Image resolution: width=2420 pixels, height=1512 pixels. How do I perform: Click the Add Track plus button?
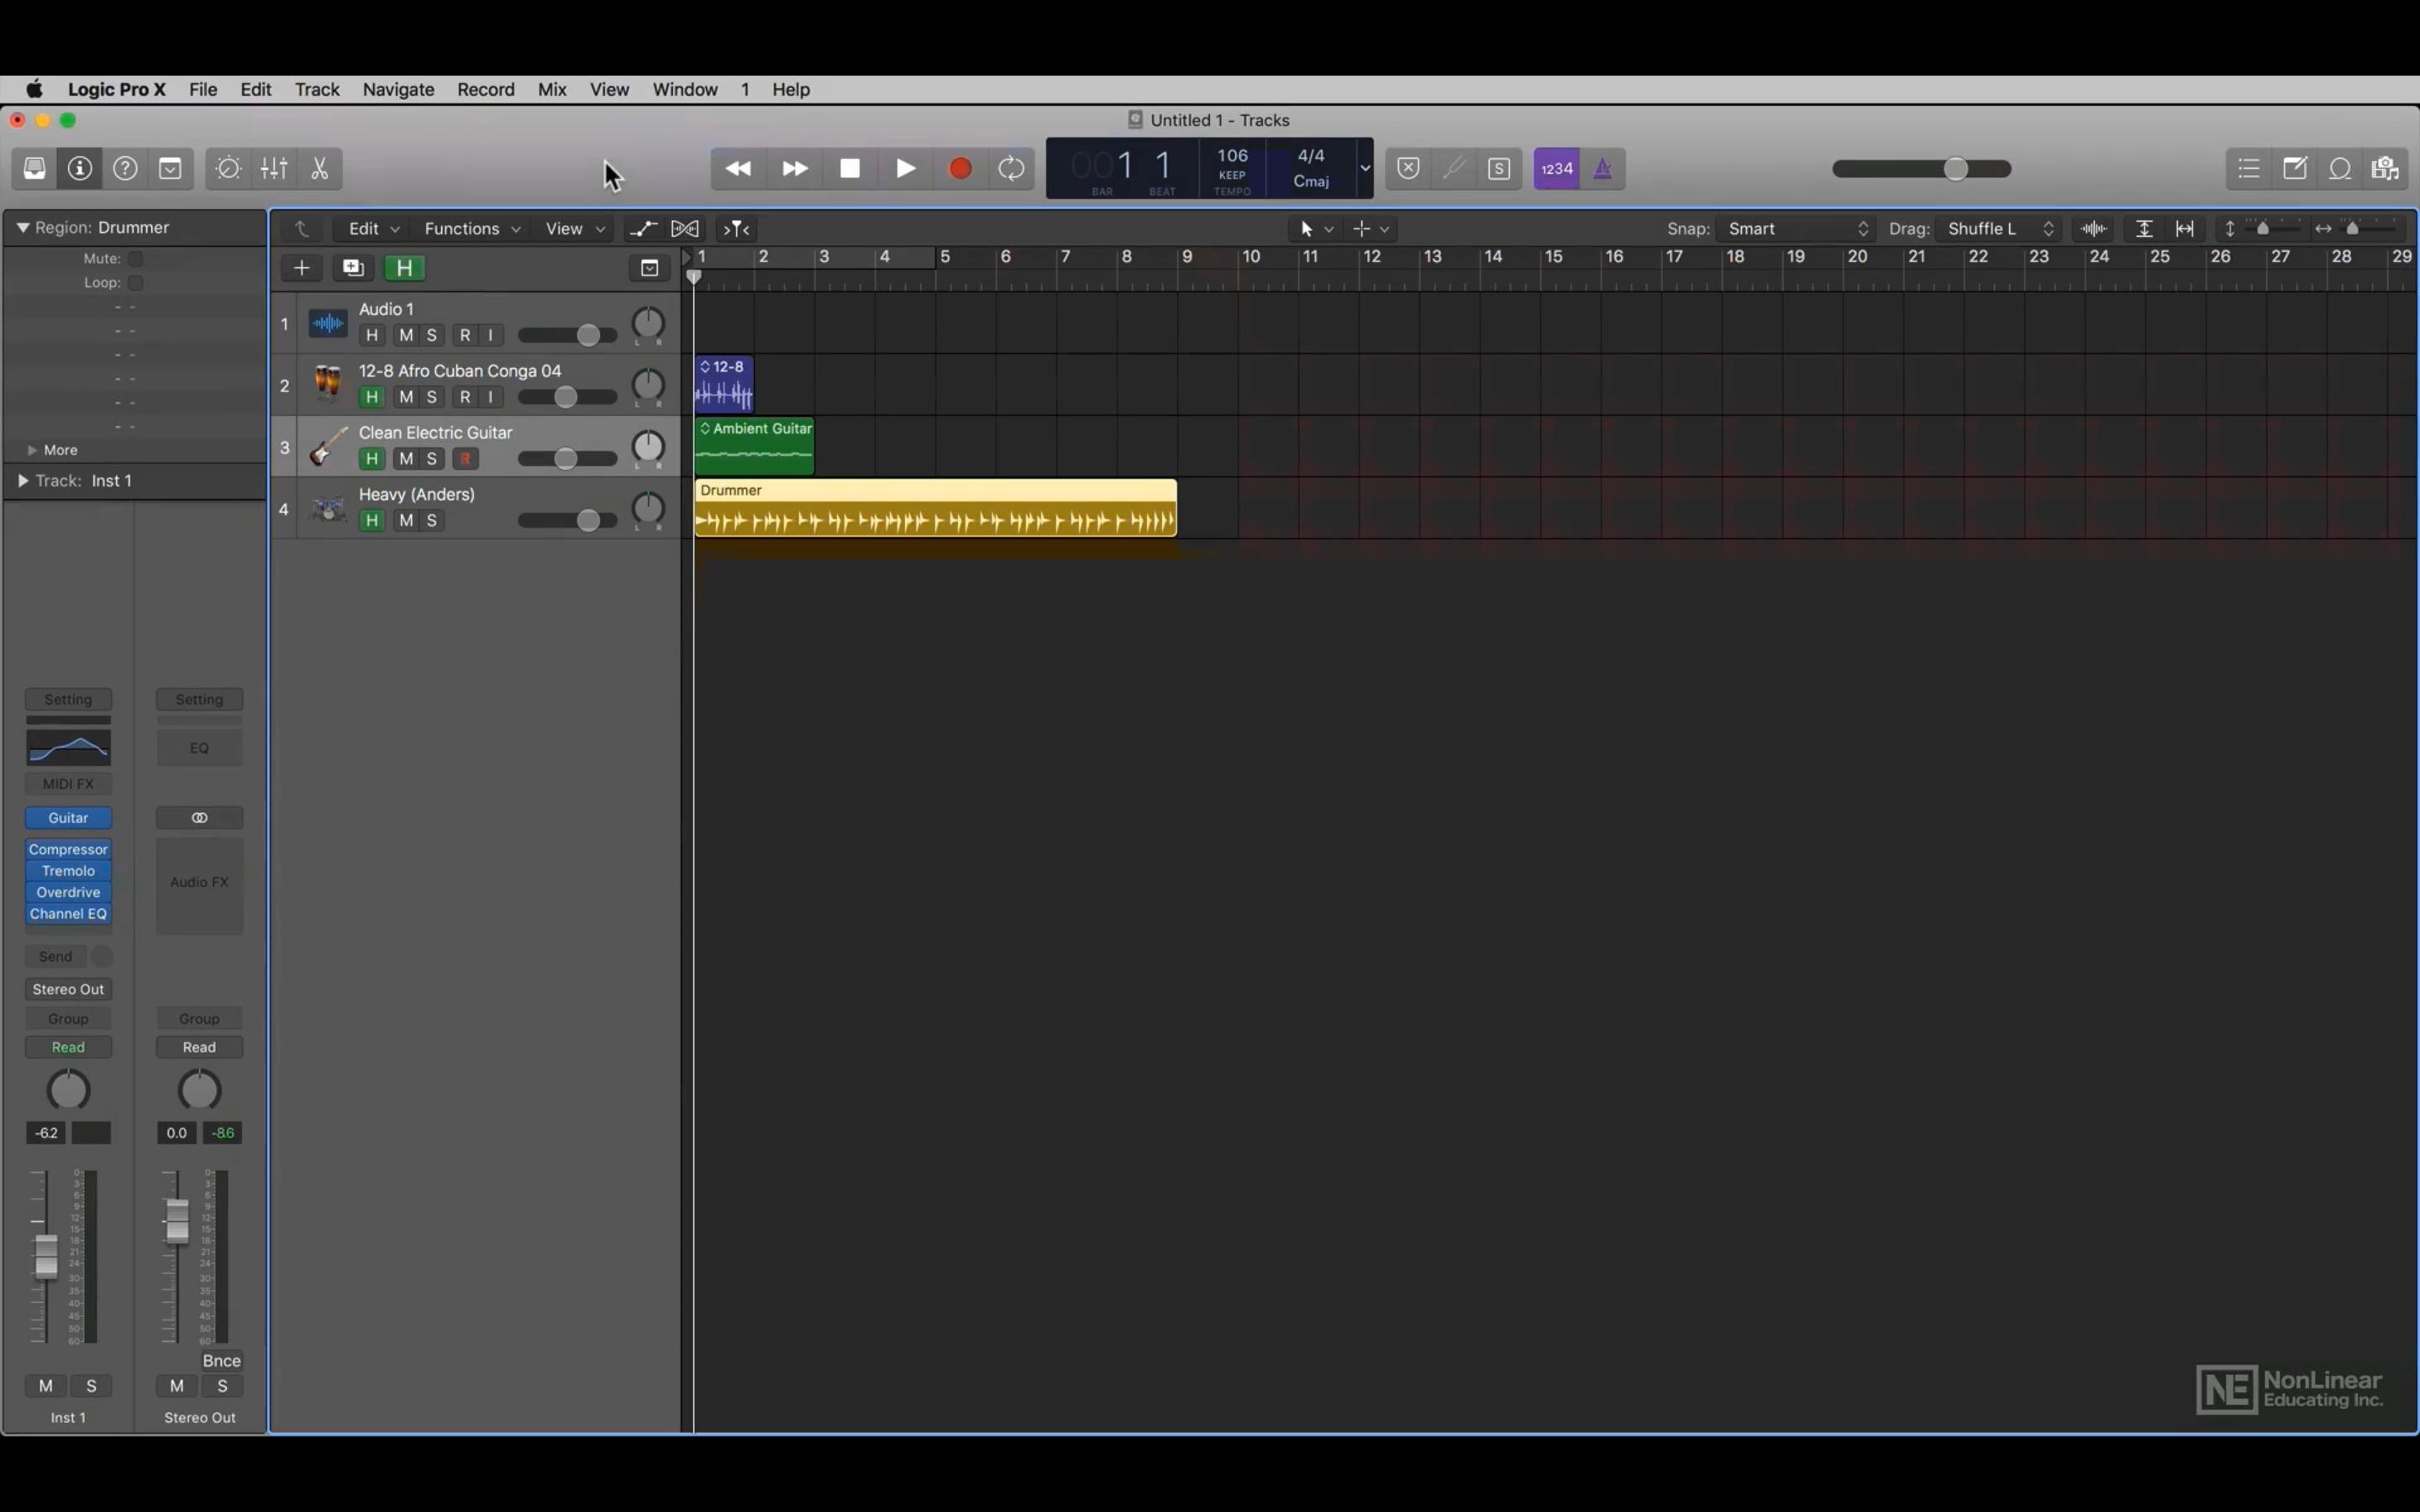301,268
